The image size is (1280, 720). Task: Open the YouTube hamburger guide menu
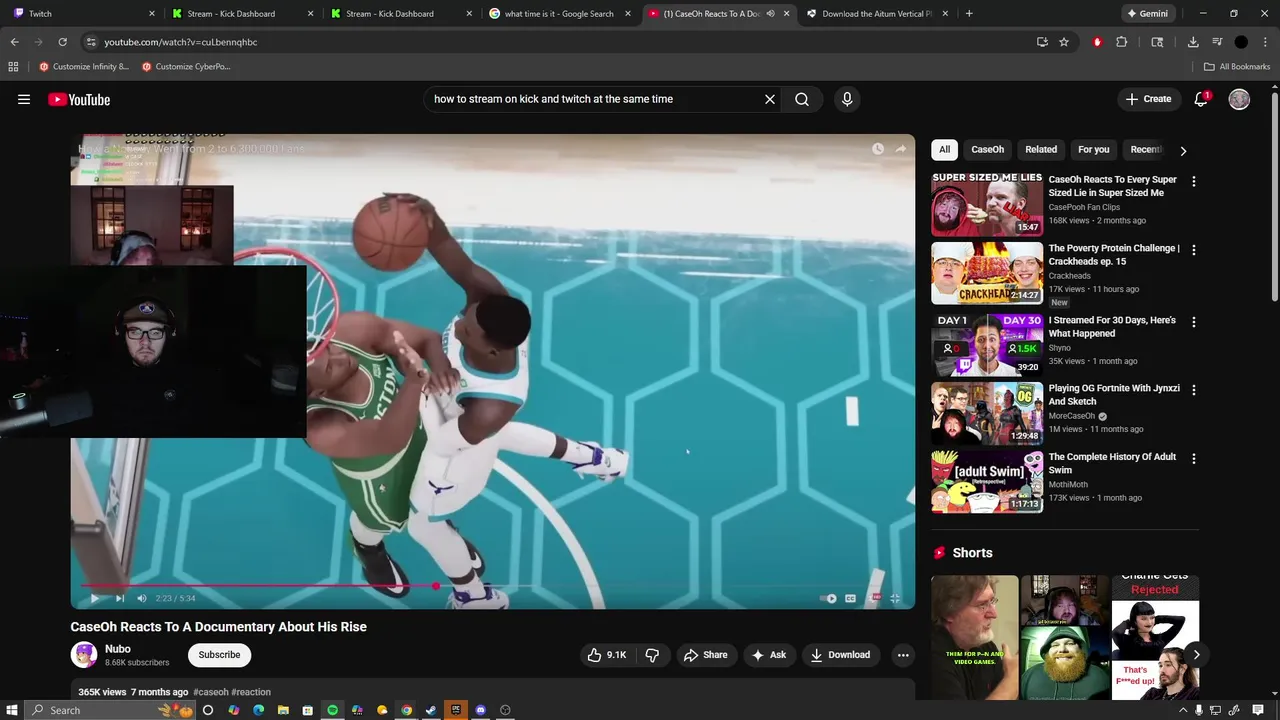(24, 99)
